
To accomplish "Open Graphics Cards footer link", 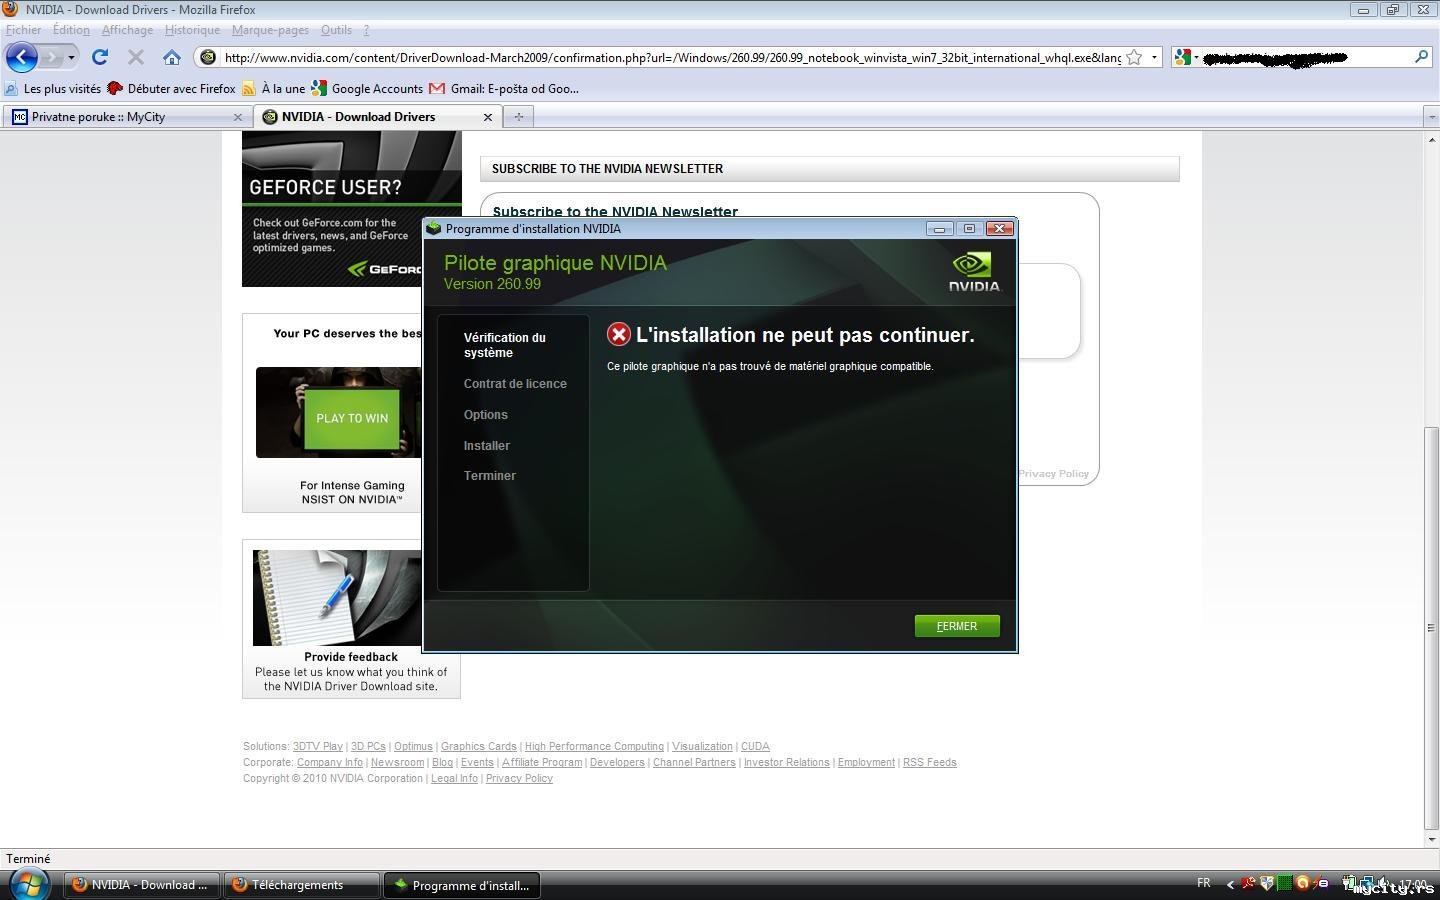I will [x=479, y=746].
